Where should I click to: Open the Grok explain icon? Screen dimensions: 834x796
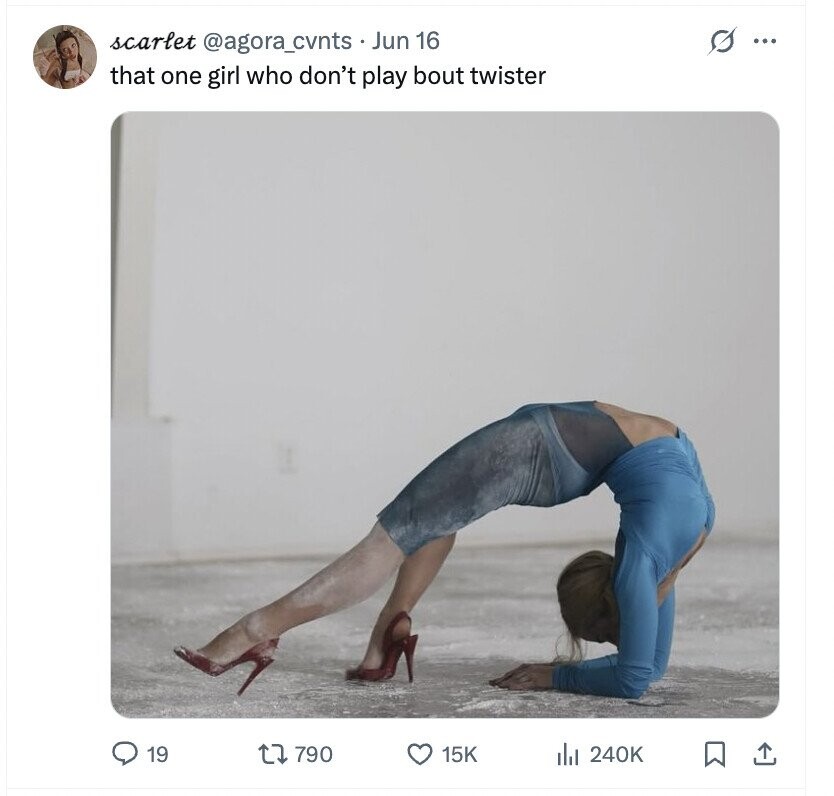coord(722,41)
